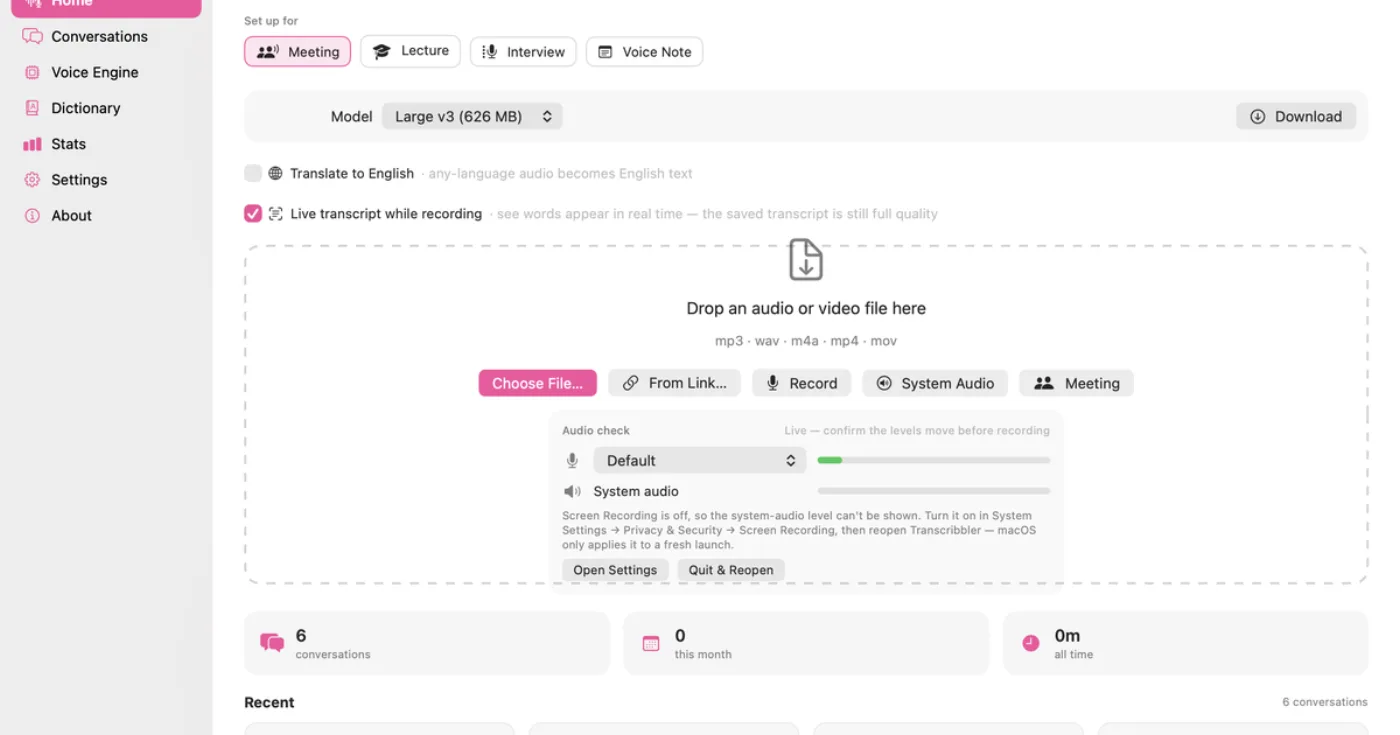
Task: Click Choose File button
Action: point(538,383)
